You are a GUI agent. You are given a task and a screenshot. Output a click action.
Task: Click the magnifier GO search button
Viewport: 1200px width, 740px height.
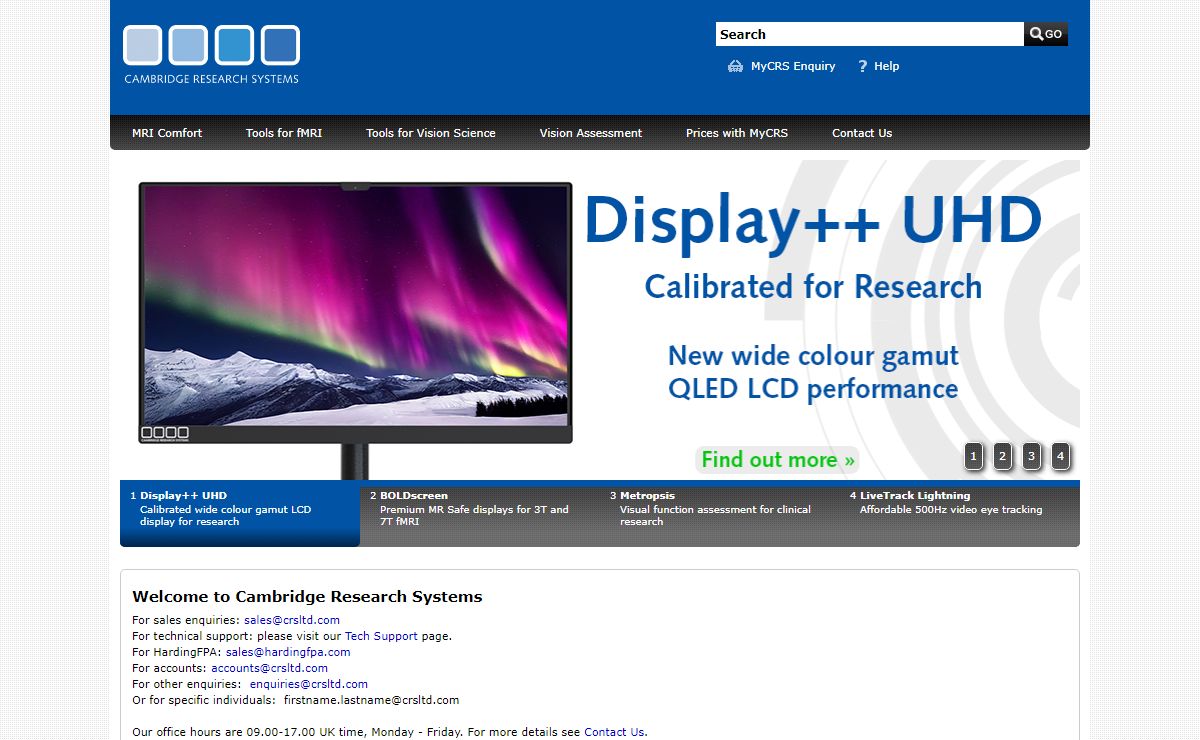pos(1046,34)
